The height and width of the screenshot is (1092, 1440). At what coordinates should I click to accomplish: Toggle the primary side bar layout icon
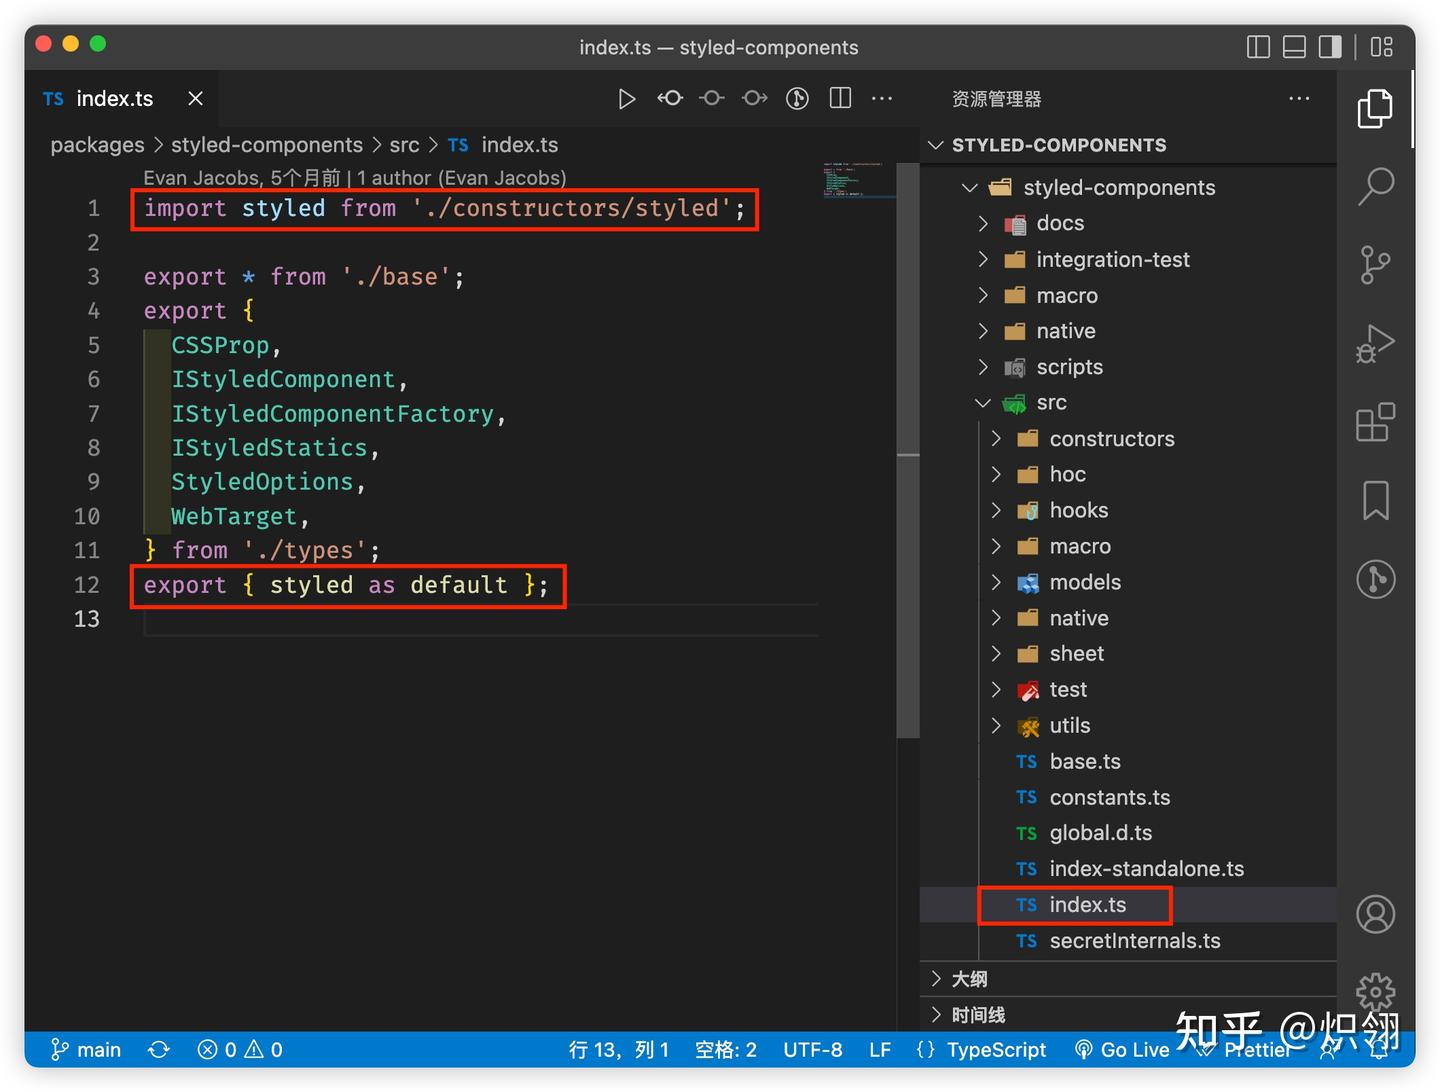[x=1257, y=46]
